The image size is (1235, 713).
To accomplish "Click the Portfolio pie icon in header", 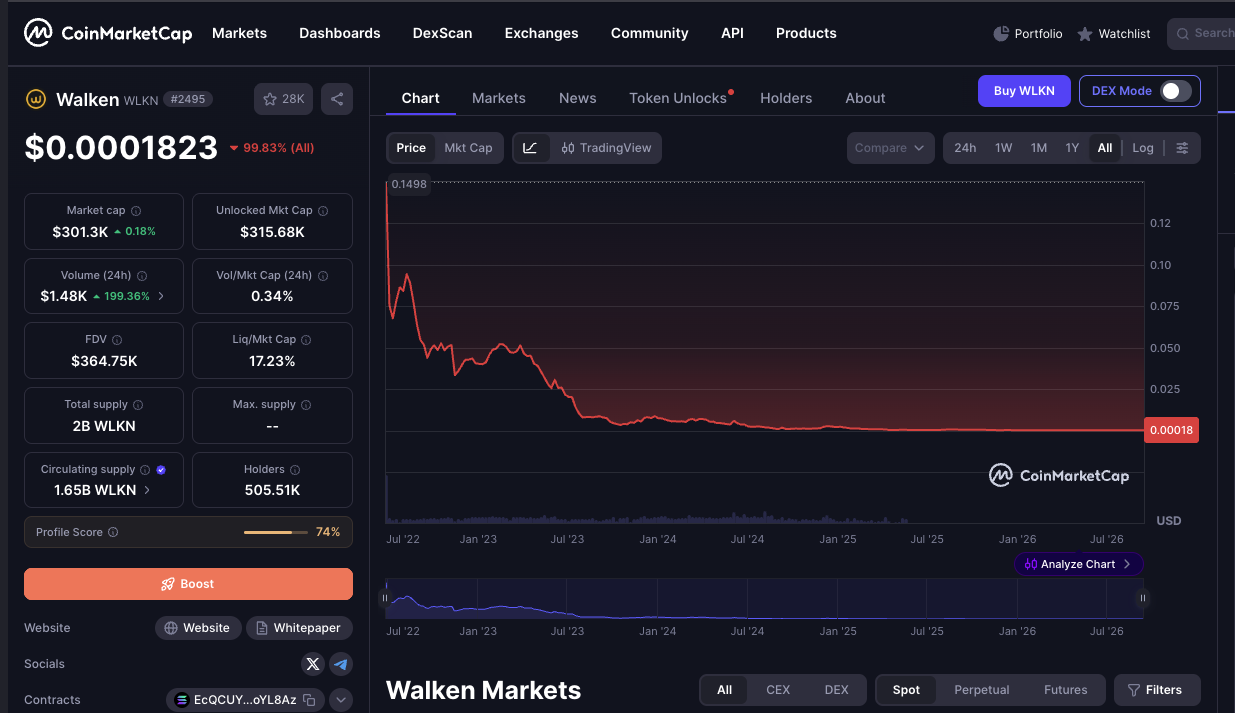I will [1001, 34].
